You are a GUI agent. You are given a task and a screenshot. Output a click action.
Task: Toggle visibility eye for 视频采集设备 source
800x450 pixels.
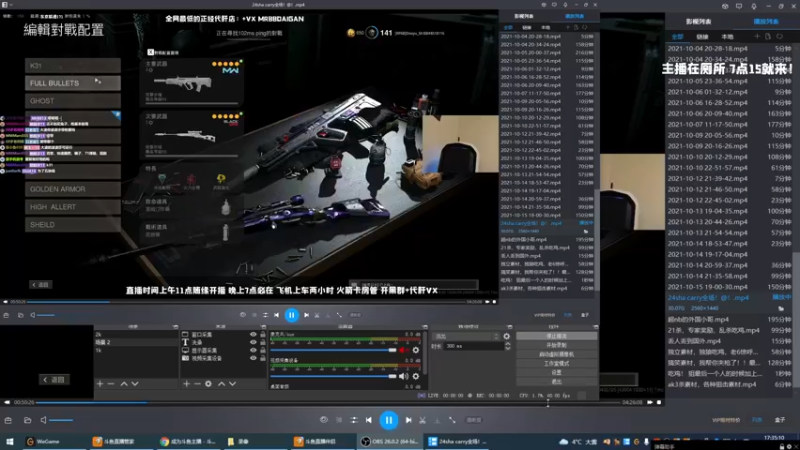click(x=253, y=358)
